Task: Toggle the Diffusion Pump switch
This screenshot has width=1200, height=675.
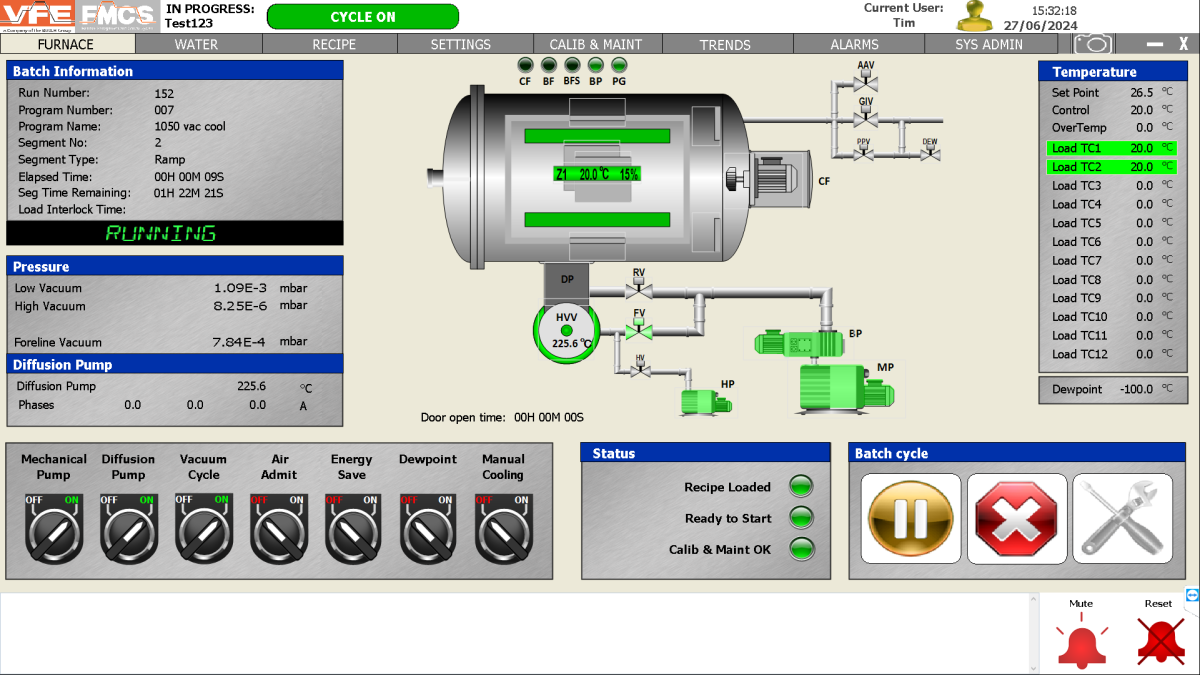Action: coord(128,527)
